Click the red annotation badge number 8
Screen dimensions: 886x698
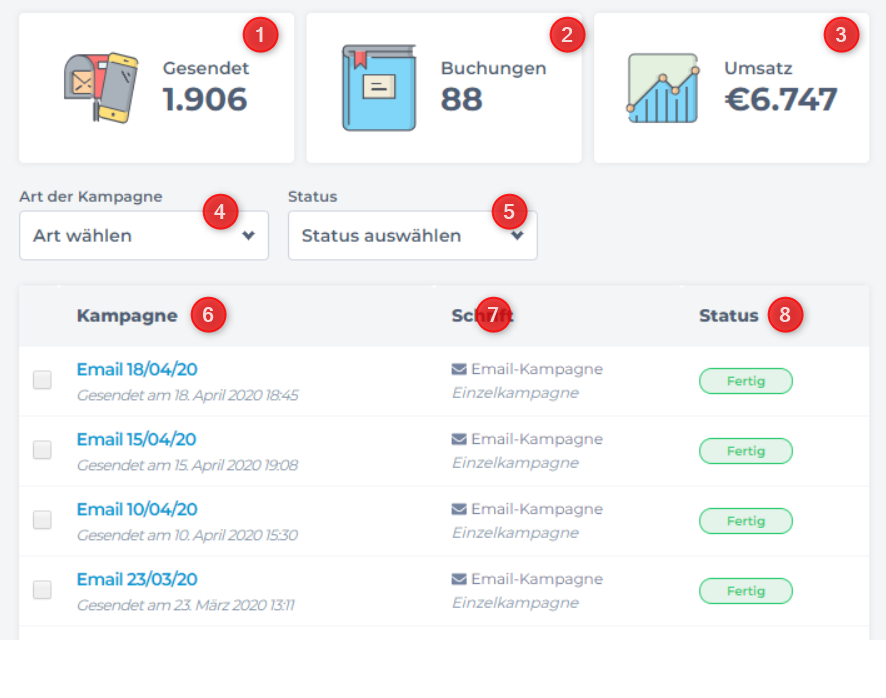click(x=785, y=315)
